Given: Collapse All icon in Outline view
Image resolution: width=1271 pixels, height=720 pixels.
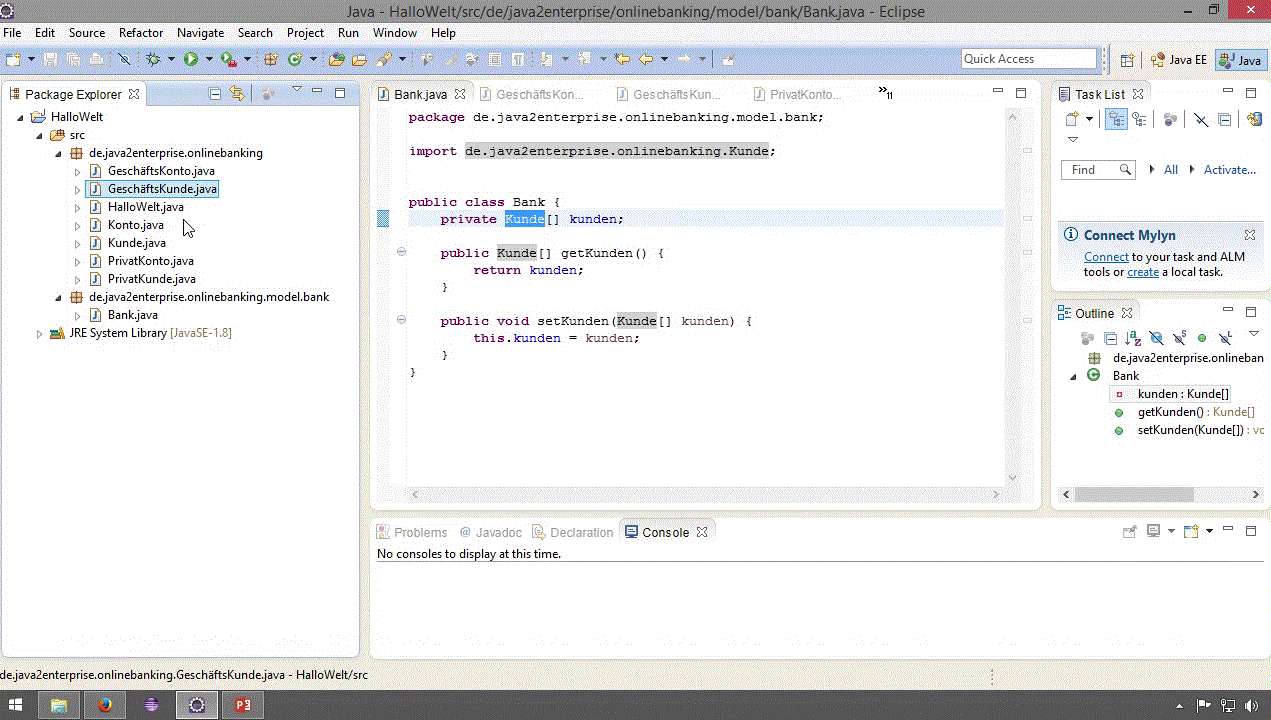Looking at the screenshot, I should click(1110, 338).
